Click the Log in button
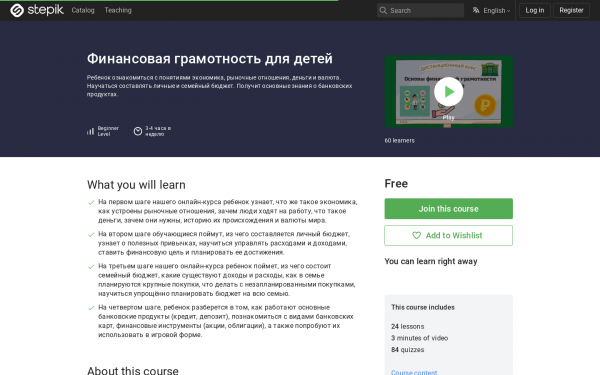The height and width of the screenshot is (375, 600). [535, 10]
